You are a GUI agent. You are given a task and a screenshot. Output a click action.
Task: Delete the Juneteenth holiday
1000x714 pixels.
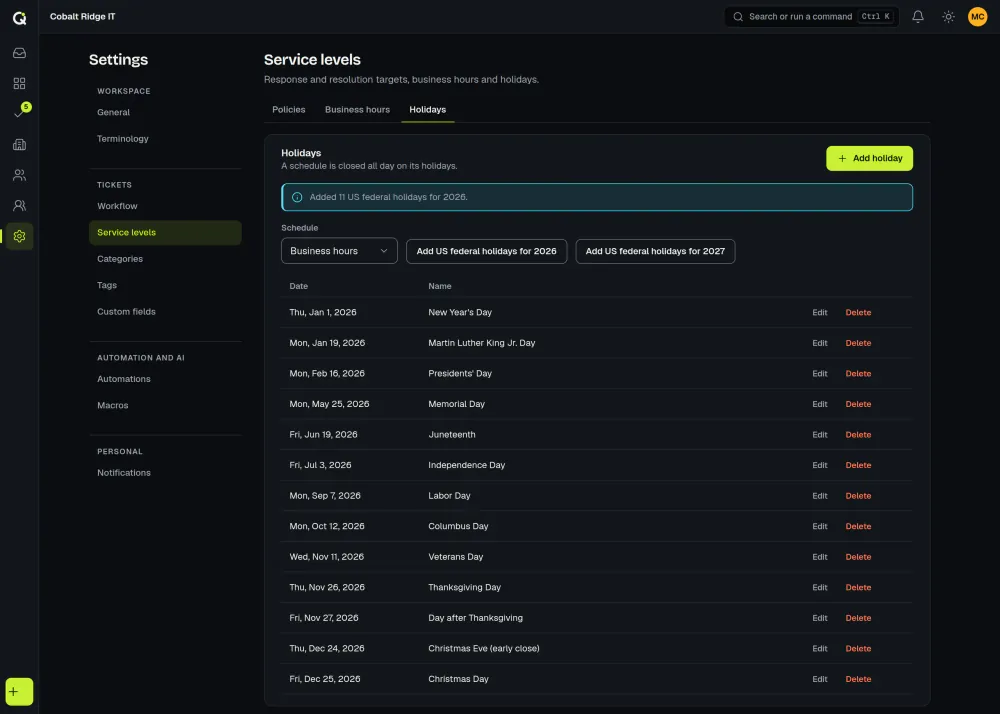[858, 435]
